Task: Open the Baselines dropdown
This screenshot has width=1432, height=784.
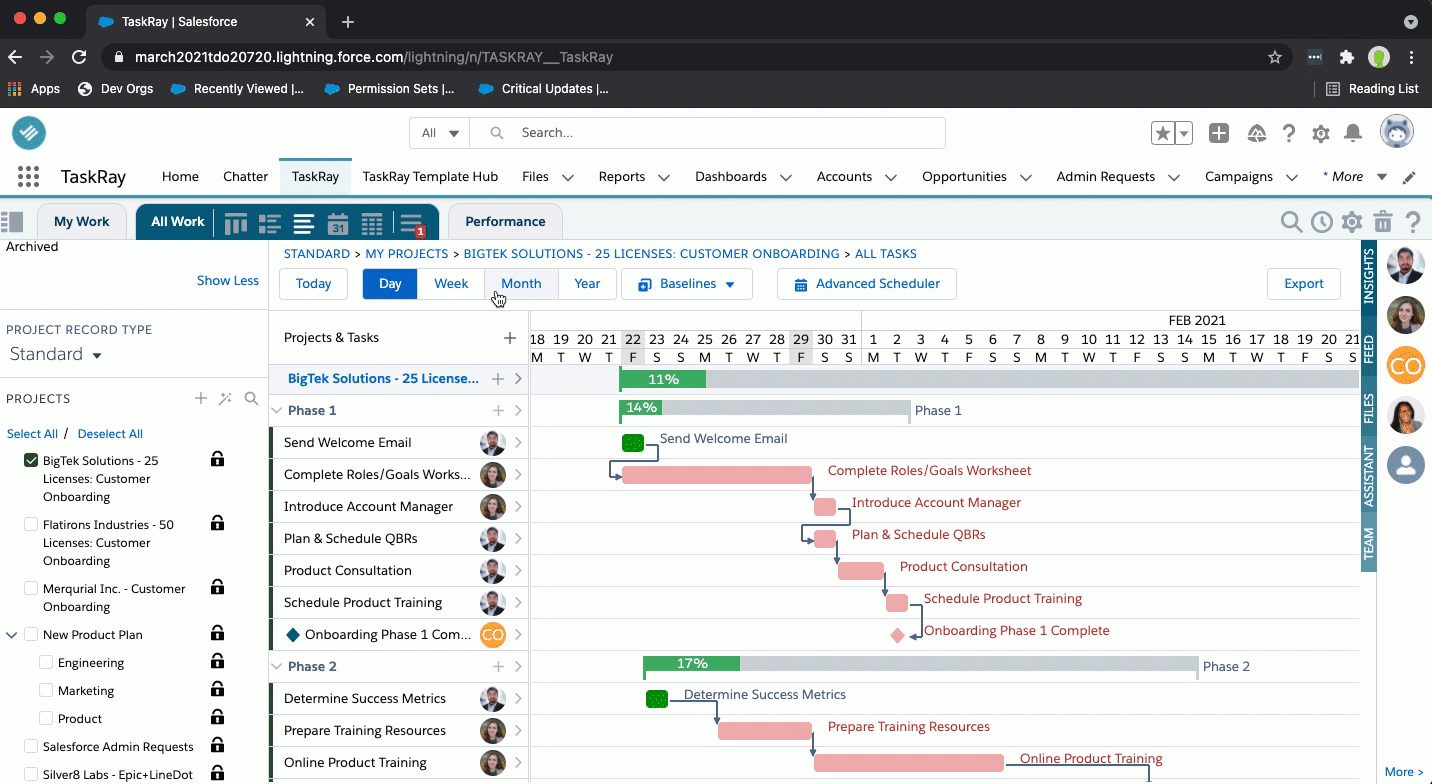Action: [x=687, y=284]
